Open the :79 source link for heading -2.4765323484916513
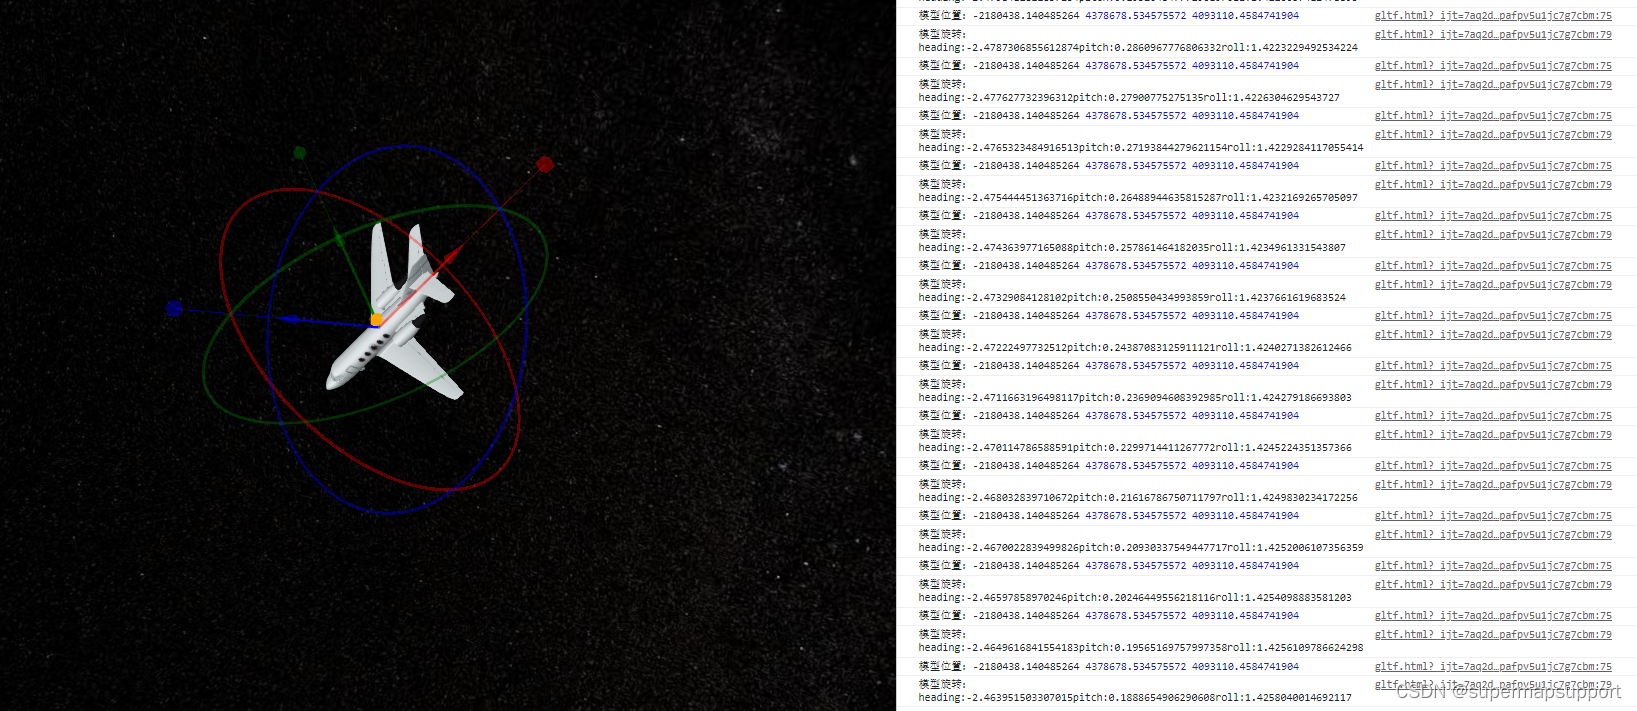 point(1492,134)
